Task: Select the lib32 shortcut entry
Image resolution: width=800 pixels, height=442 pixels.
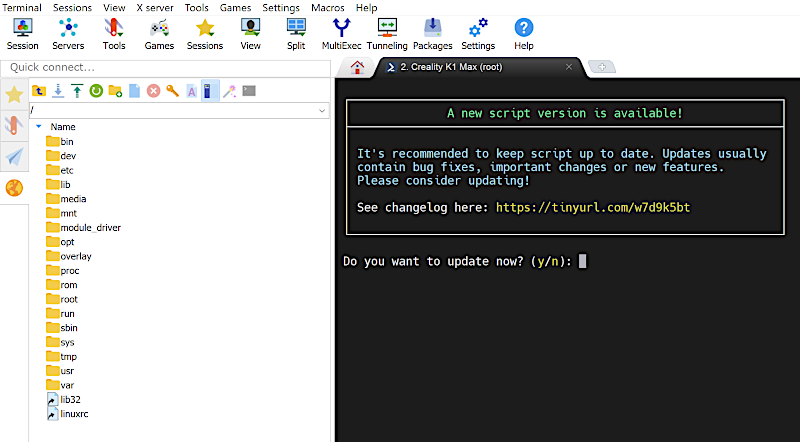Action: click(64, 399)
